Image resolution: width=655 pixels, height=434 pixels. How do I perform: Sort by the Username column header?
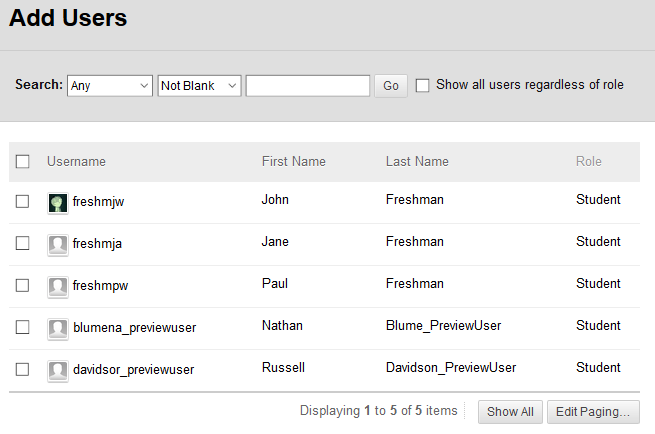click(76, 161)
